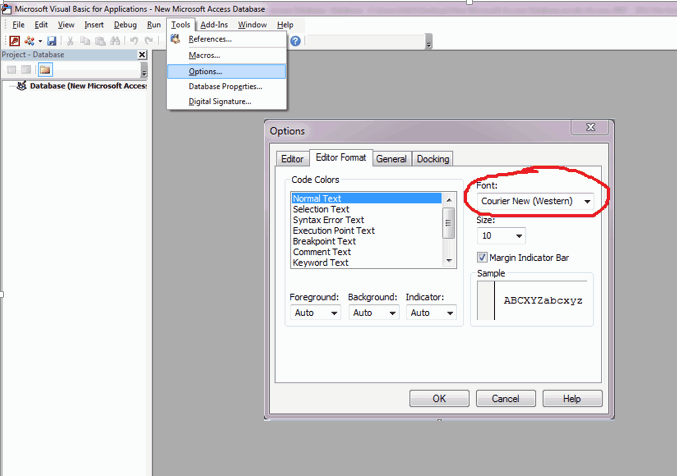Open the View menu
Image resolution: width=677 pixels, height=476 pixels.
click(66, 25)
